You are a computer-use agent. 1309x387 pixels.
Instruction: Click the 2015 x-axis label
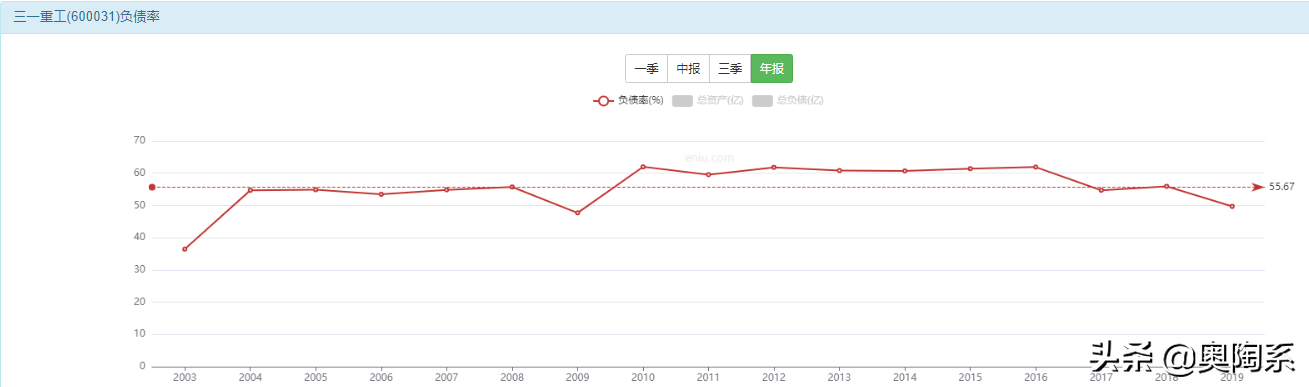(970, 377)
